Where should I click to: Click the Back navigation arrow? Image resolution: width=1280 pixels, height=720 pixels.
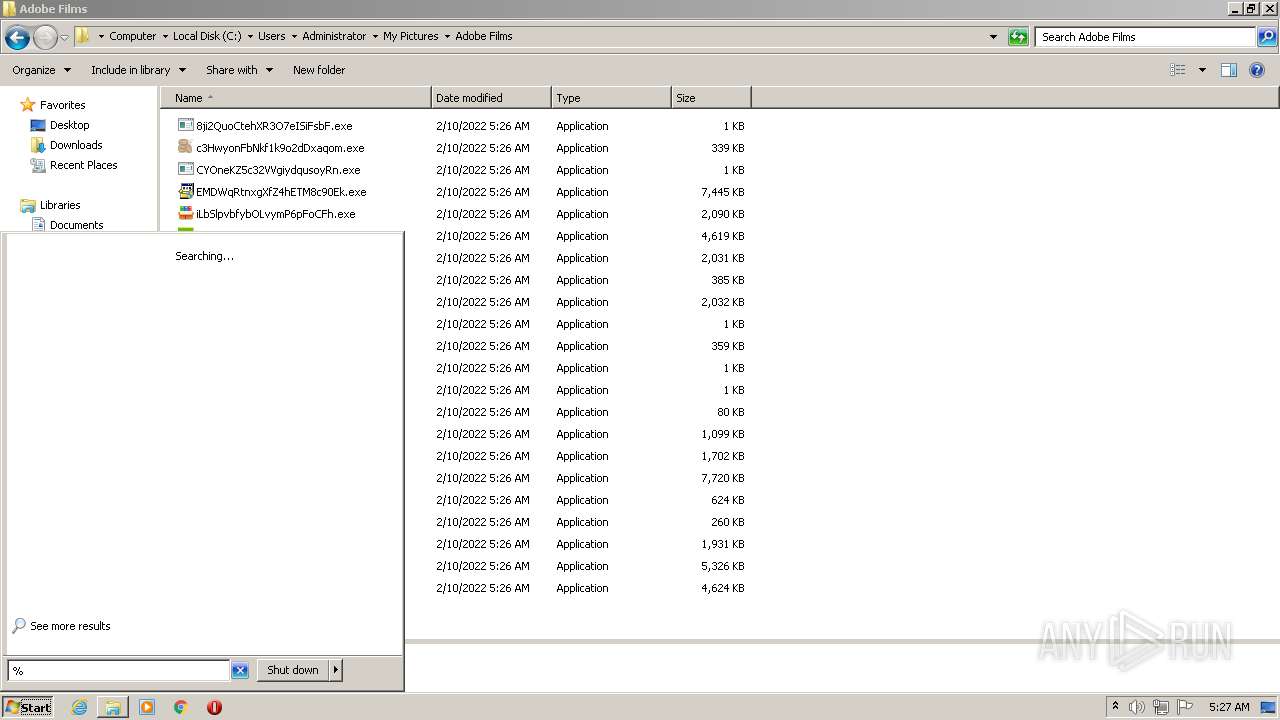17,38
